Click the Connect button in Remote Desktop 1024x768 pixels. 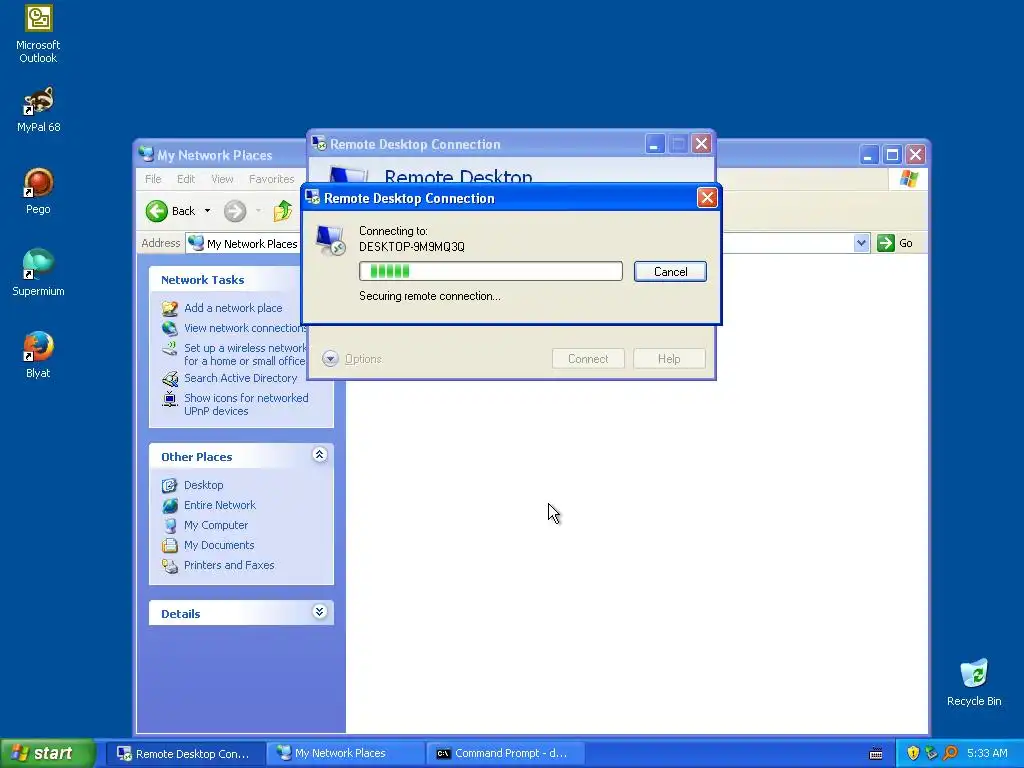588,359
